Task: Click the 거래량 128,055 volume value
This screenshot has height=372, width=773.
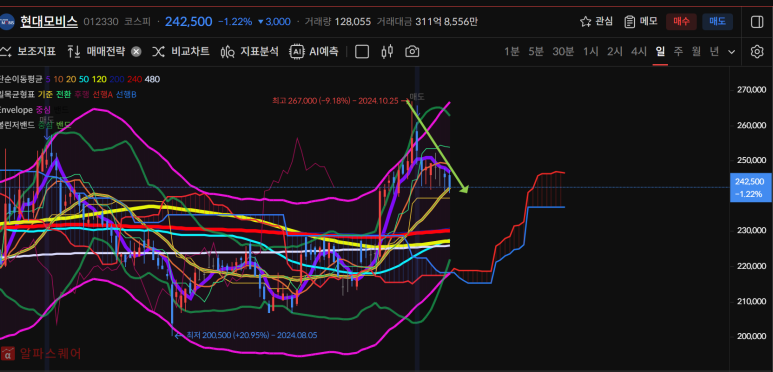Action: [x=353, y=22]
